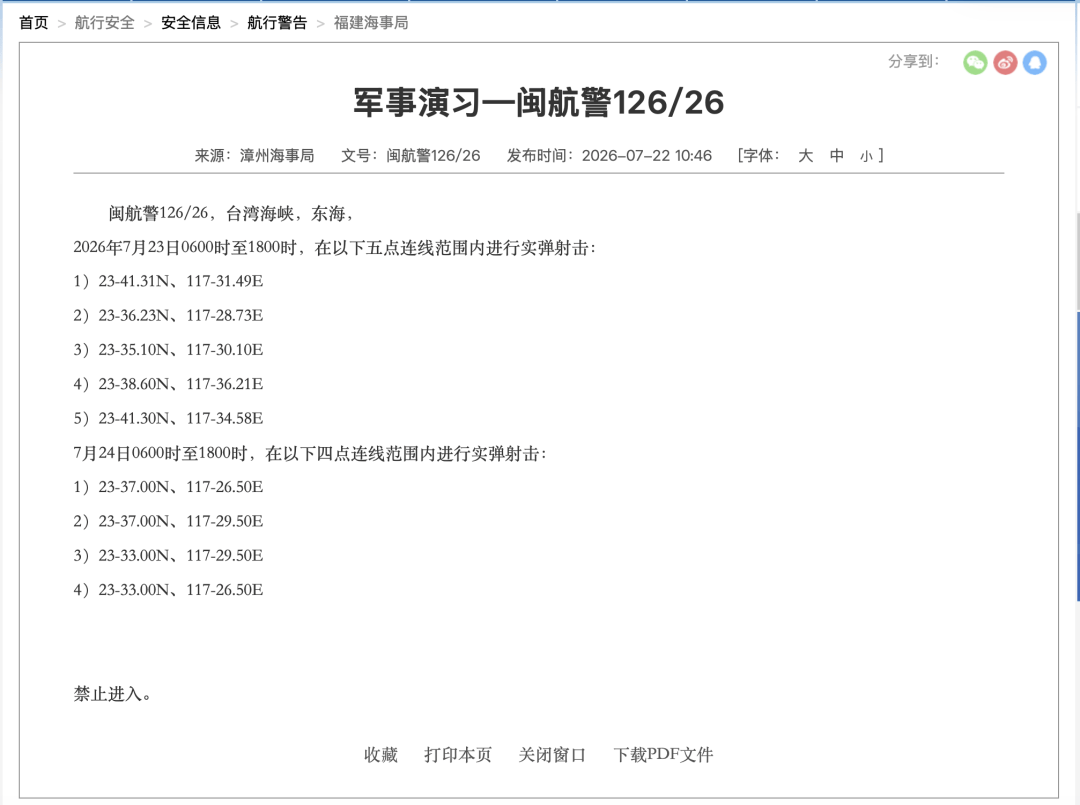Click coordinate 23-35.10N、117-30.10E

click(x=180, y=350)
